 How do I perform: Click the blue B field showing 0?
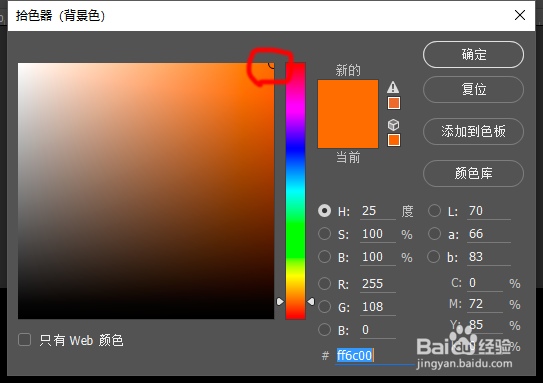pyautogui.click(x=378, y=330)
